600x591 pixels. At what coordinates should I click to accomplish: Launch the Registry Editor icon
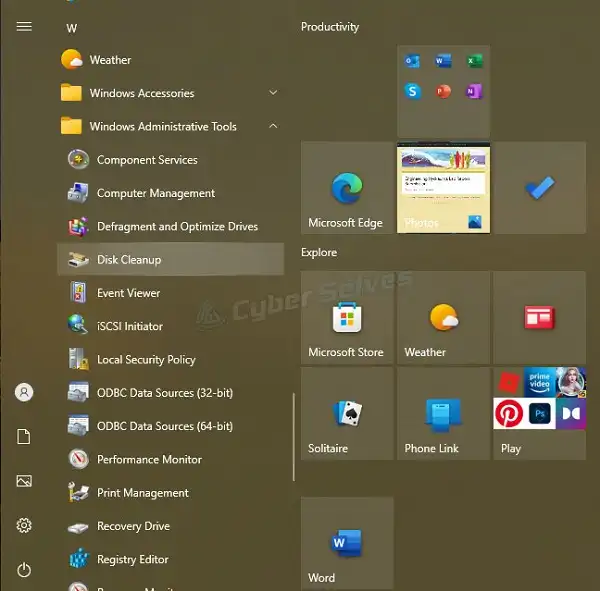tap(78, 559)
